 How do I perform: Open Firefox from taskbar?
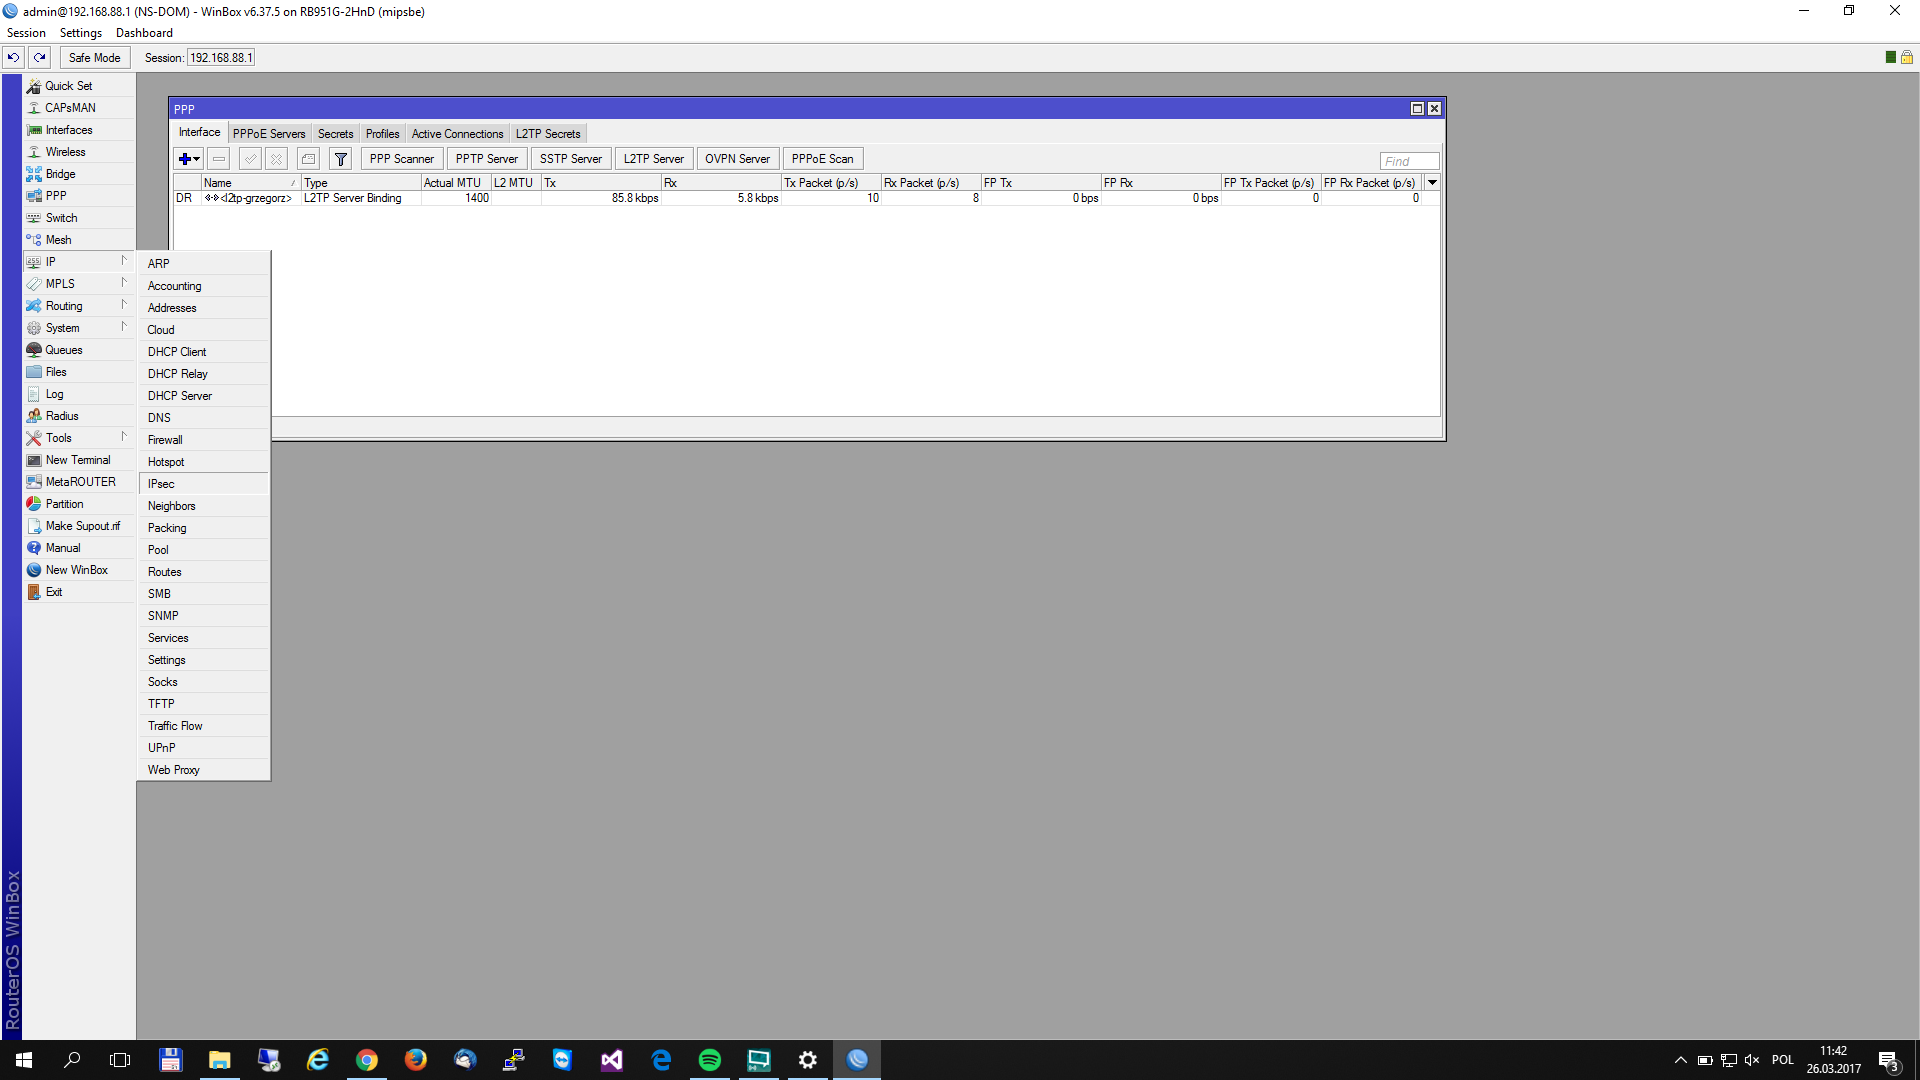click(x=416, y=1060)
